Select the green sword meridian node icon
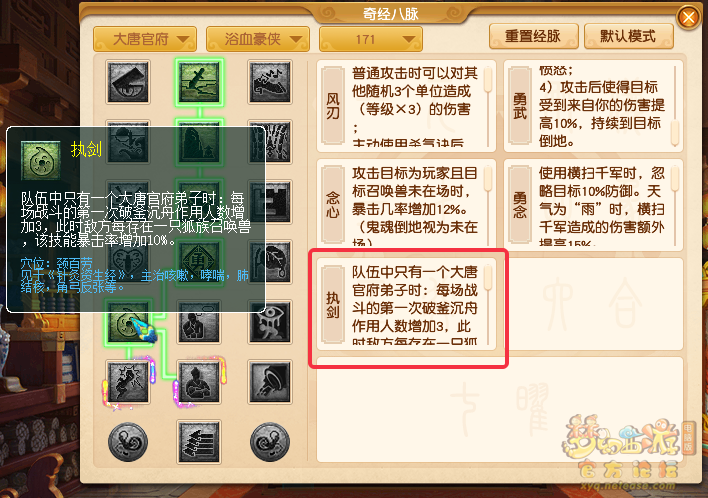Screen dimensions: 708x498 (199, 82)
